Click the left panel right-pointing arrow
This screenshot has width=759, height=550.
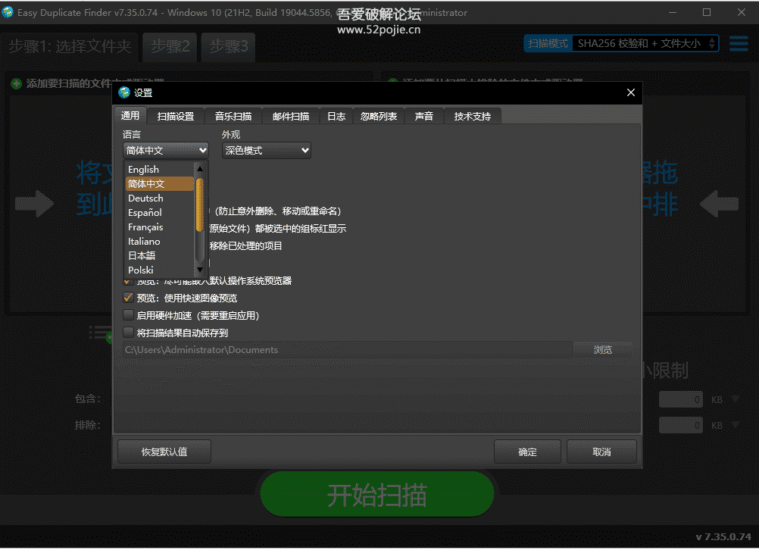[x=34, y=204]
